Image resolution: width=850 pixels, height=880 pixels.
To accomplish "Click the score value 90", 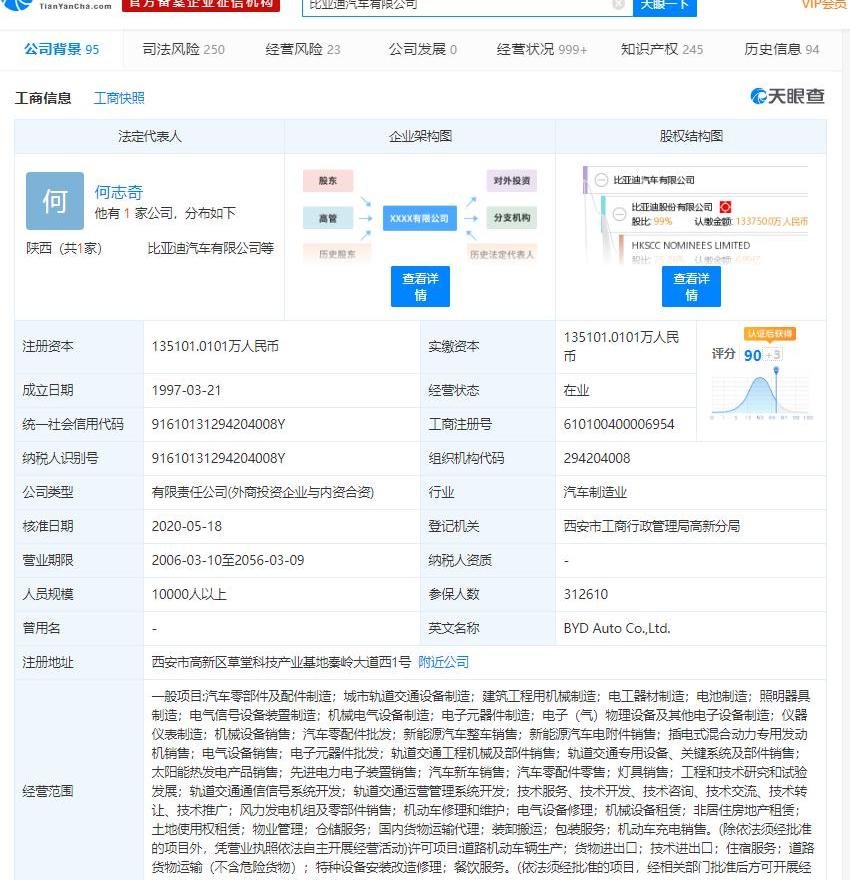I will point(752,355).
